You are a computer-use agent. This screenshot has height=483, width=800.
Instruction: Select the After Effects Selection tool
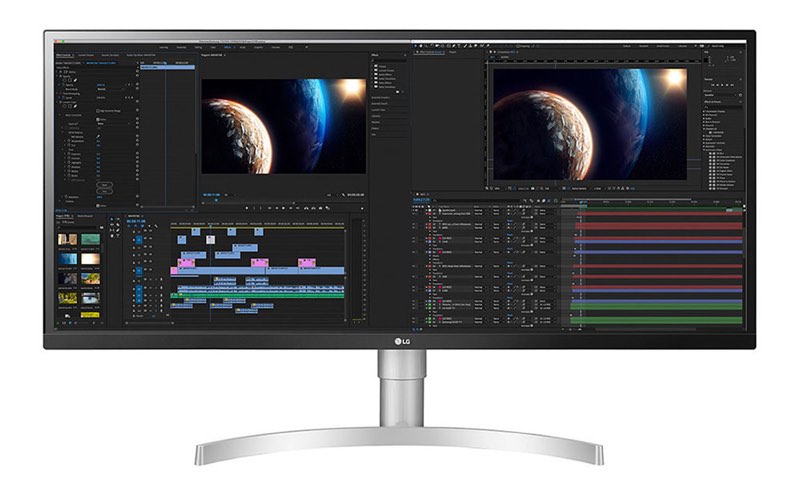tap(415, 46)
